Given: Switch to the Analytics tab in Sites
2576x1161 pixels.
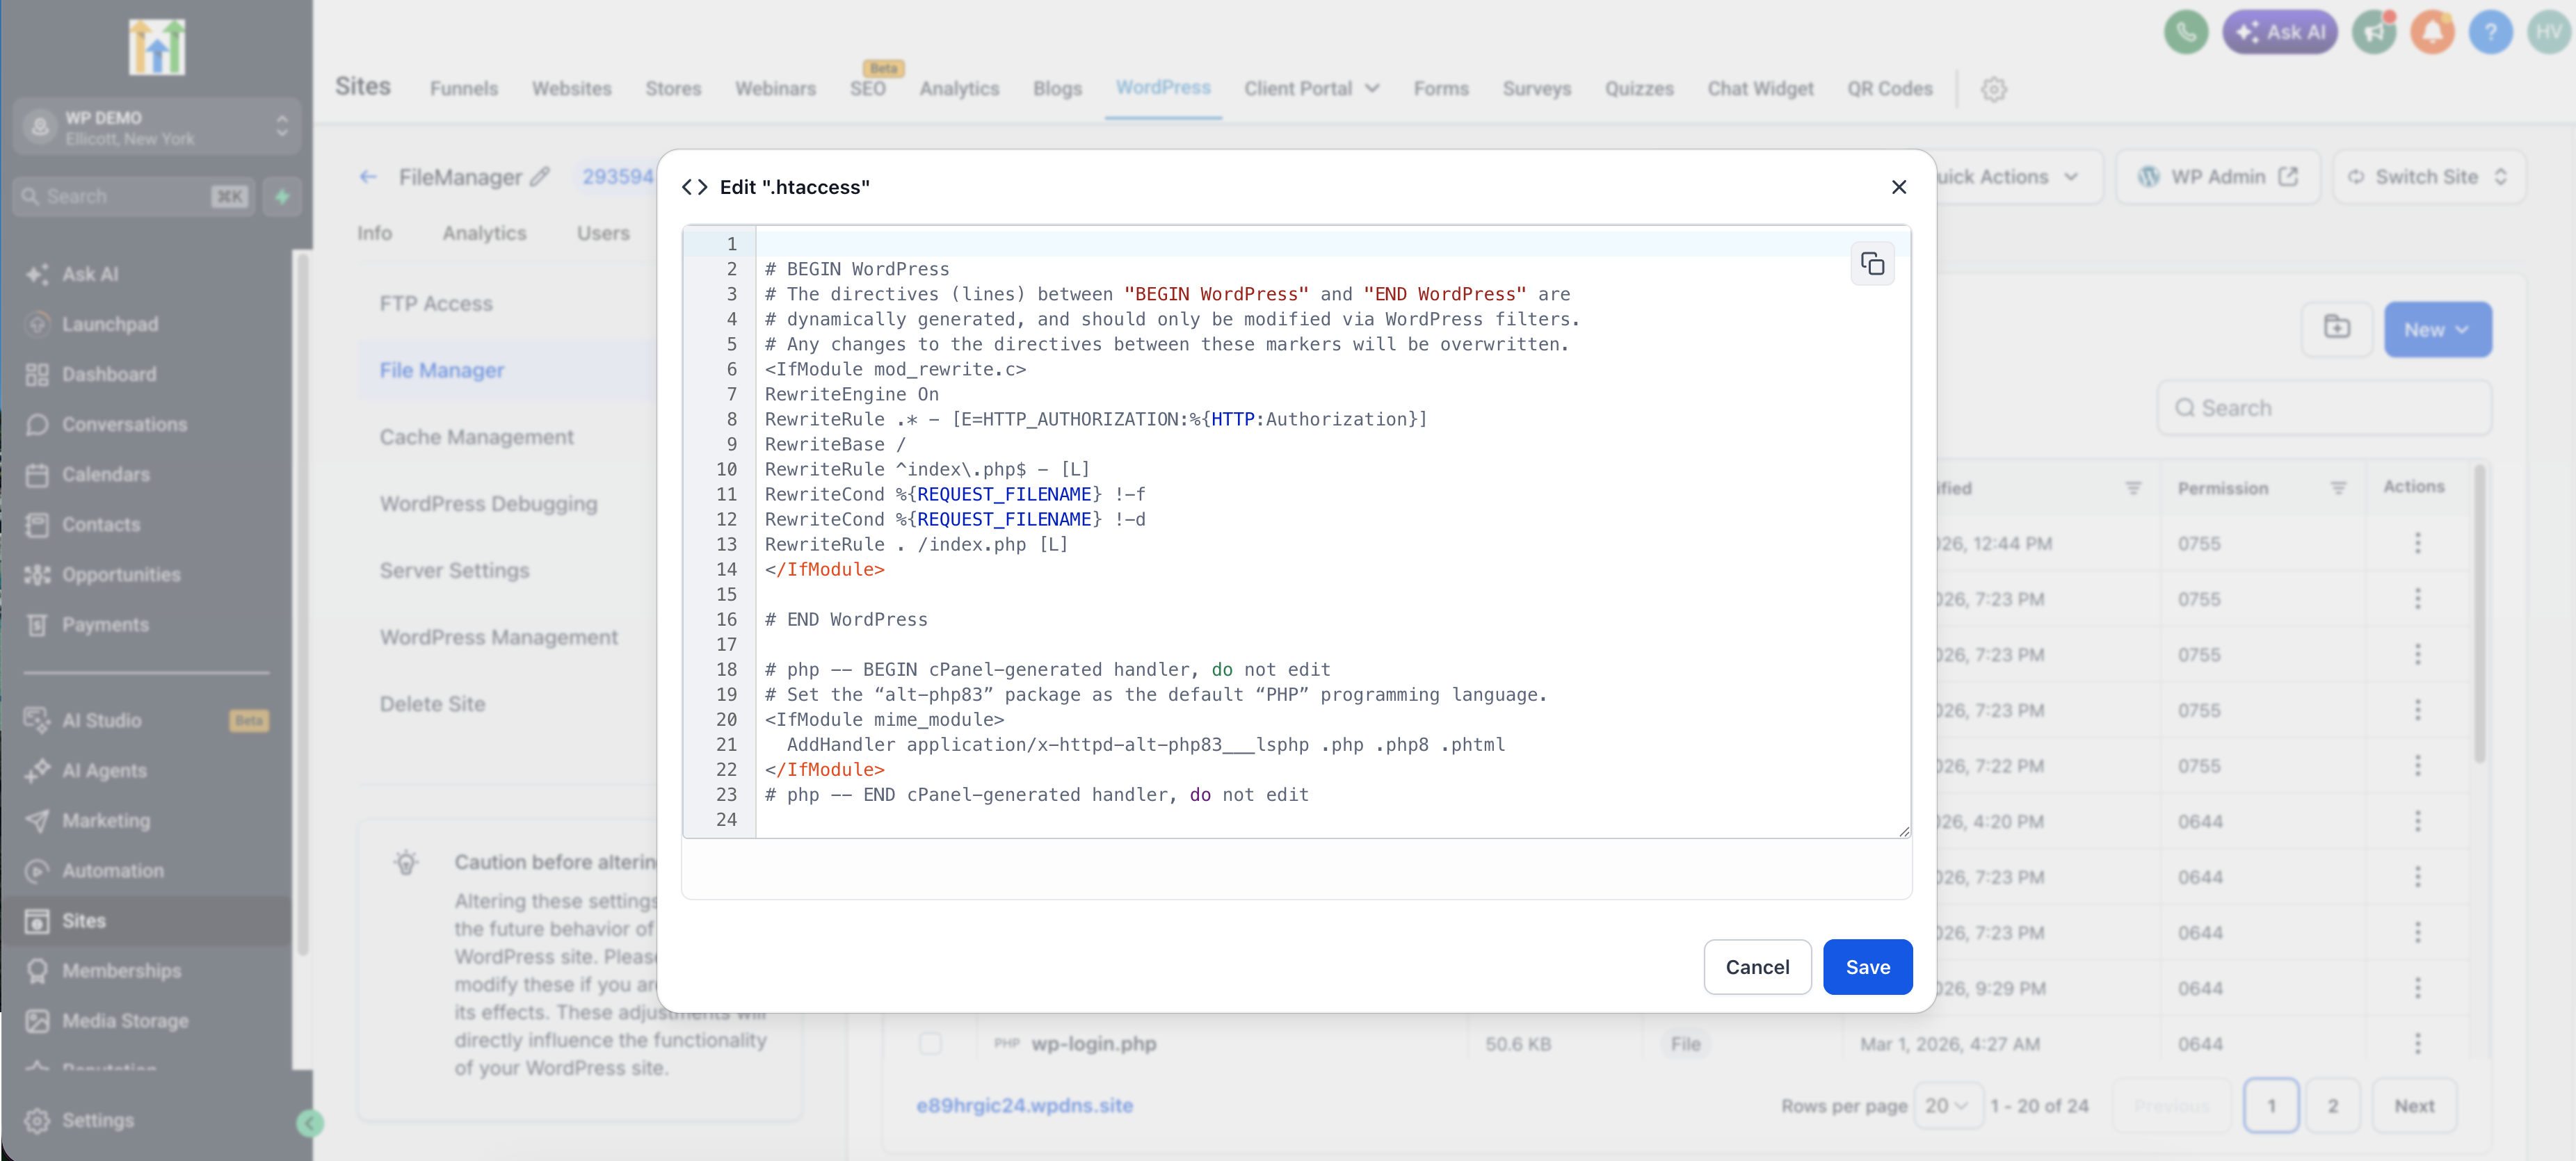Looking at the screenshot, I should 959,88.
